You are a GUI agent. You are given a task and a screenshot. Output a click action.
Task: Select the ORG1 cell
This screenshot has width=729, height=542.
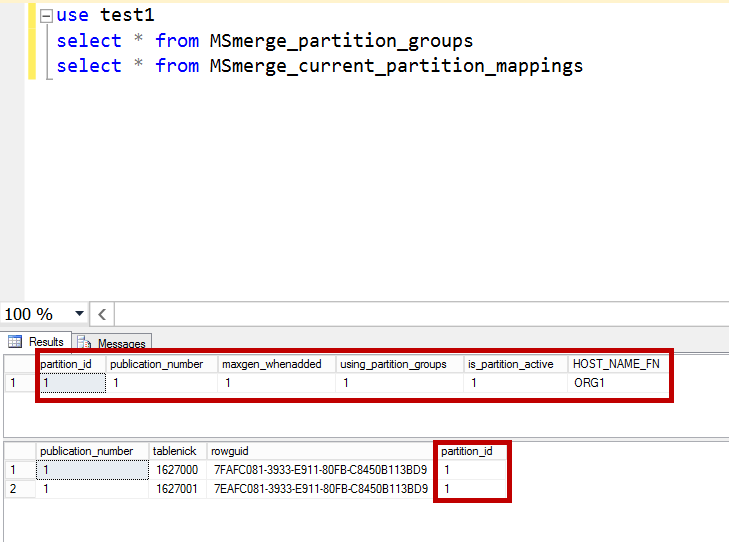coord(590,382)
